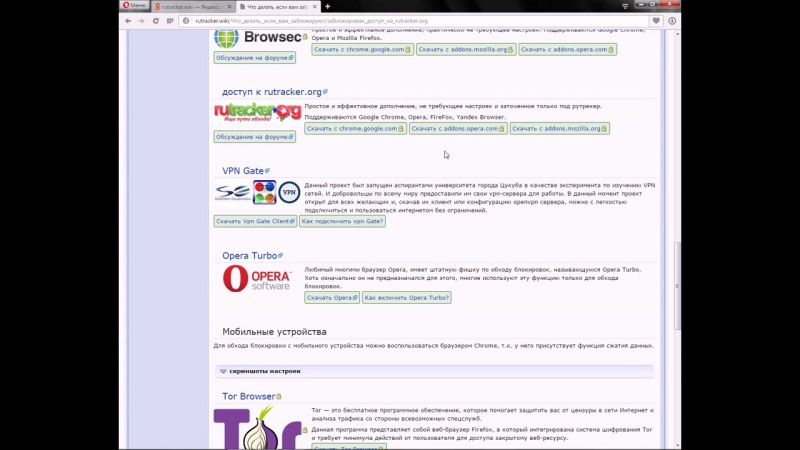Reload the page
The width and height of the screenshot is (800, 450).
point(156,21)
